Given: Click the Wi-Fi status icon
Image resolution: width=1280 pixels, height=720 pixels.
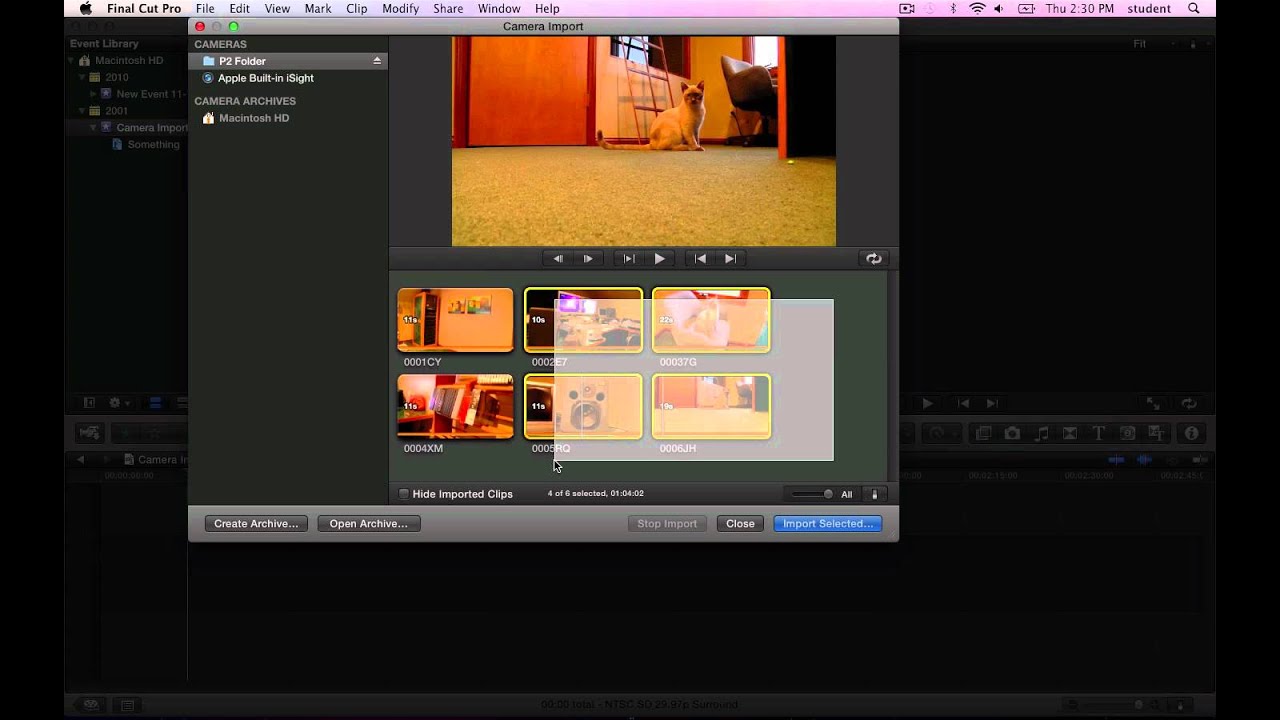Looking at the screenshot, I should point(977,8).
